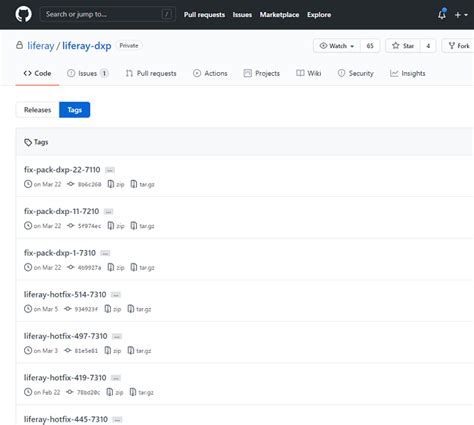This screenshot has height=425, width=474.
Task: Switch to the Releases view
Action: [x=37, y=110]
